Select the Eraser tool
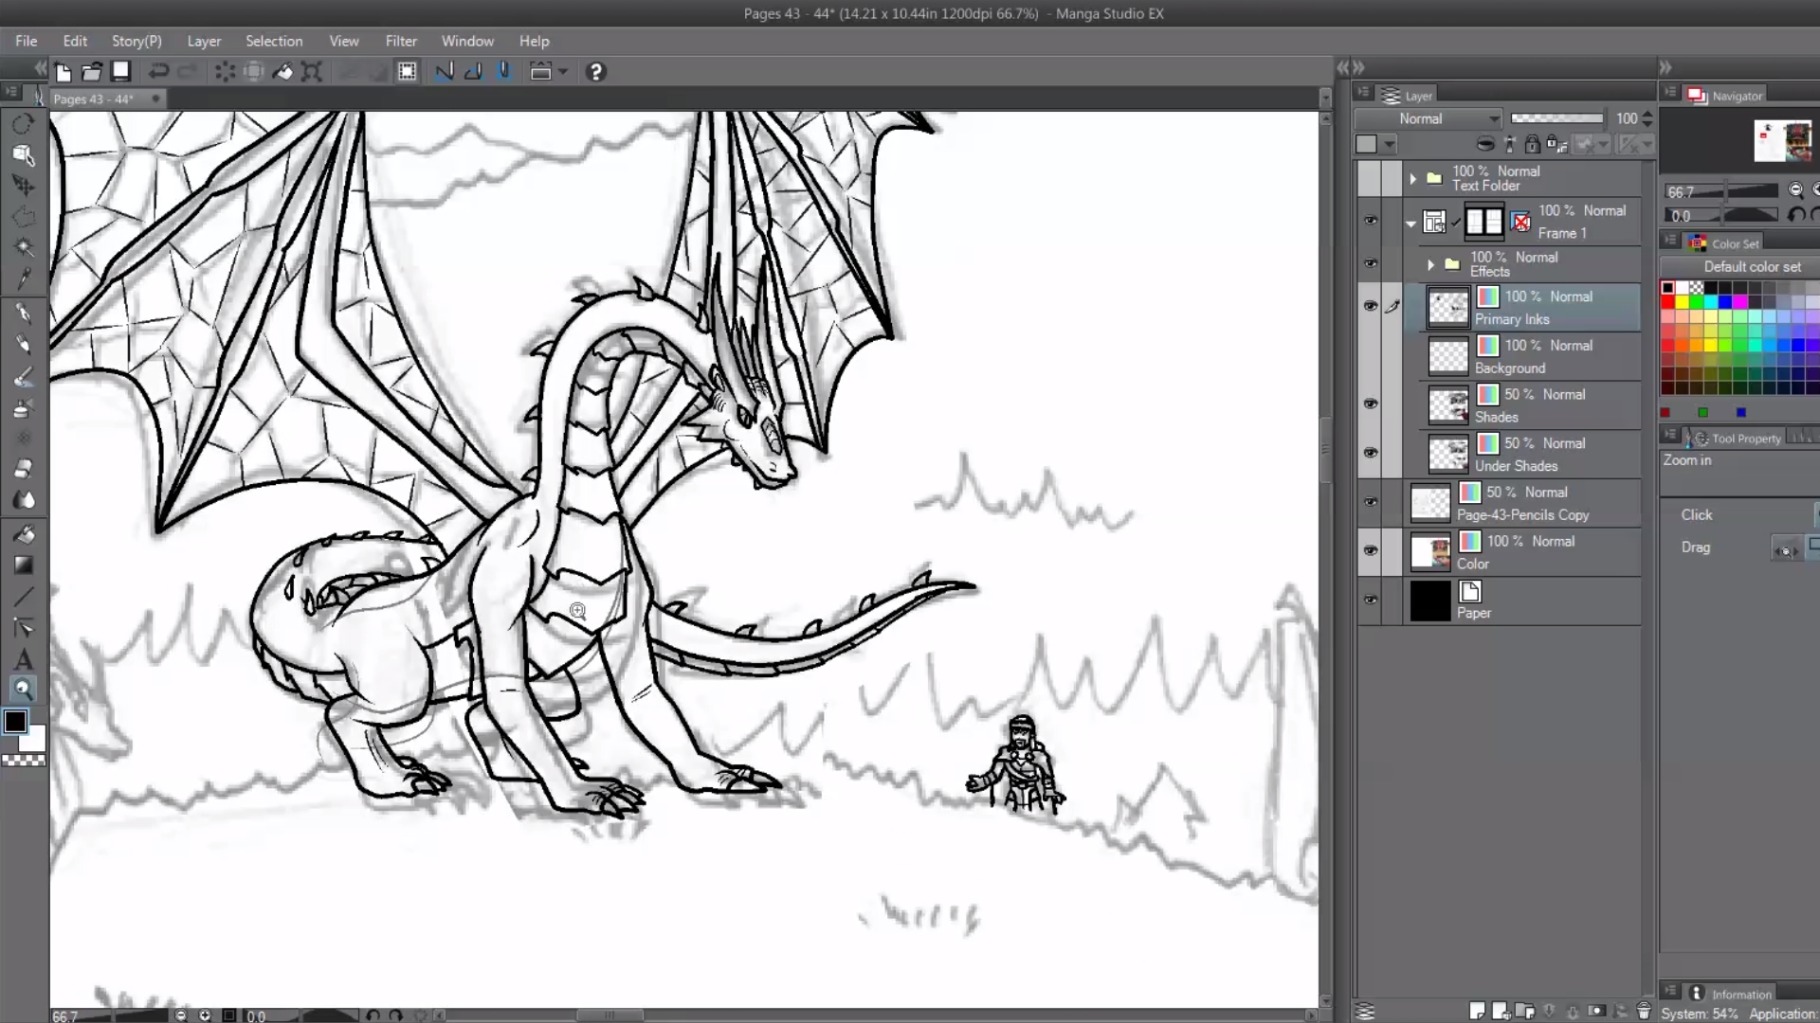 pos(23,468)
